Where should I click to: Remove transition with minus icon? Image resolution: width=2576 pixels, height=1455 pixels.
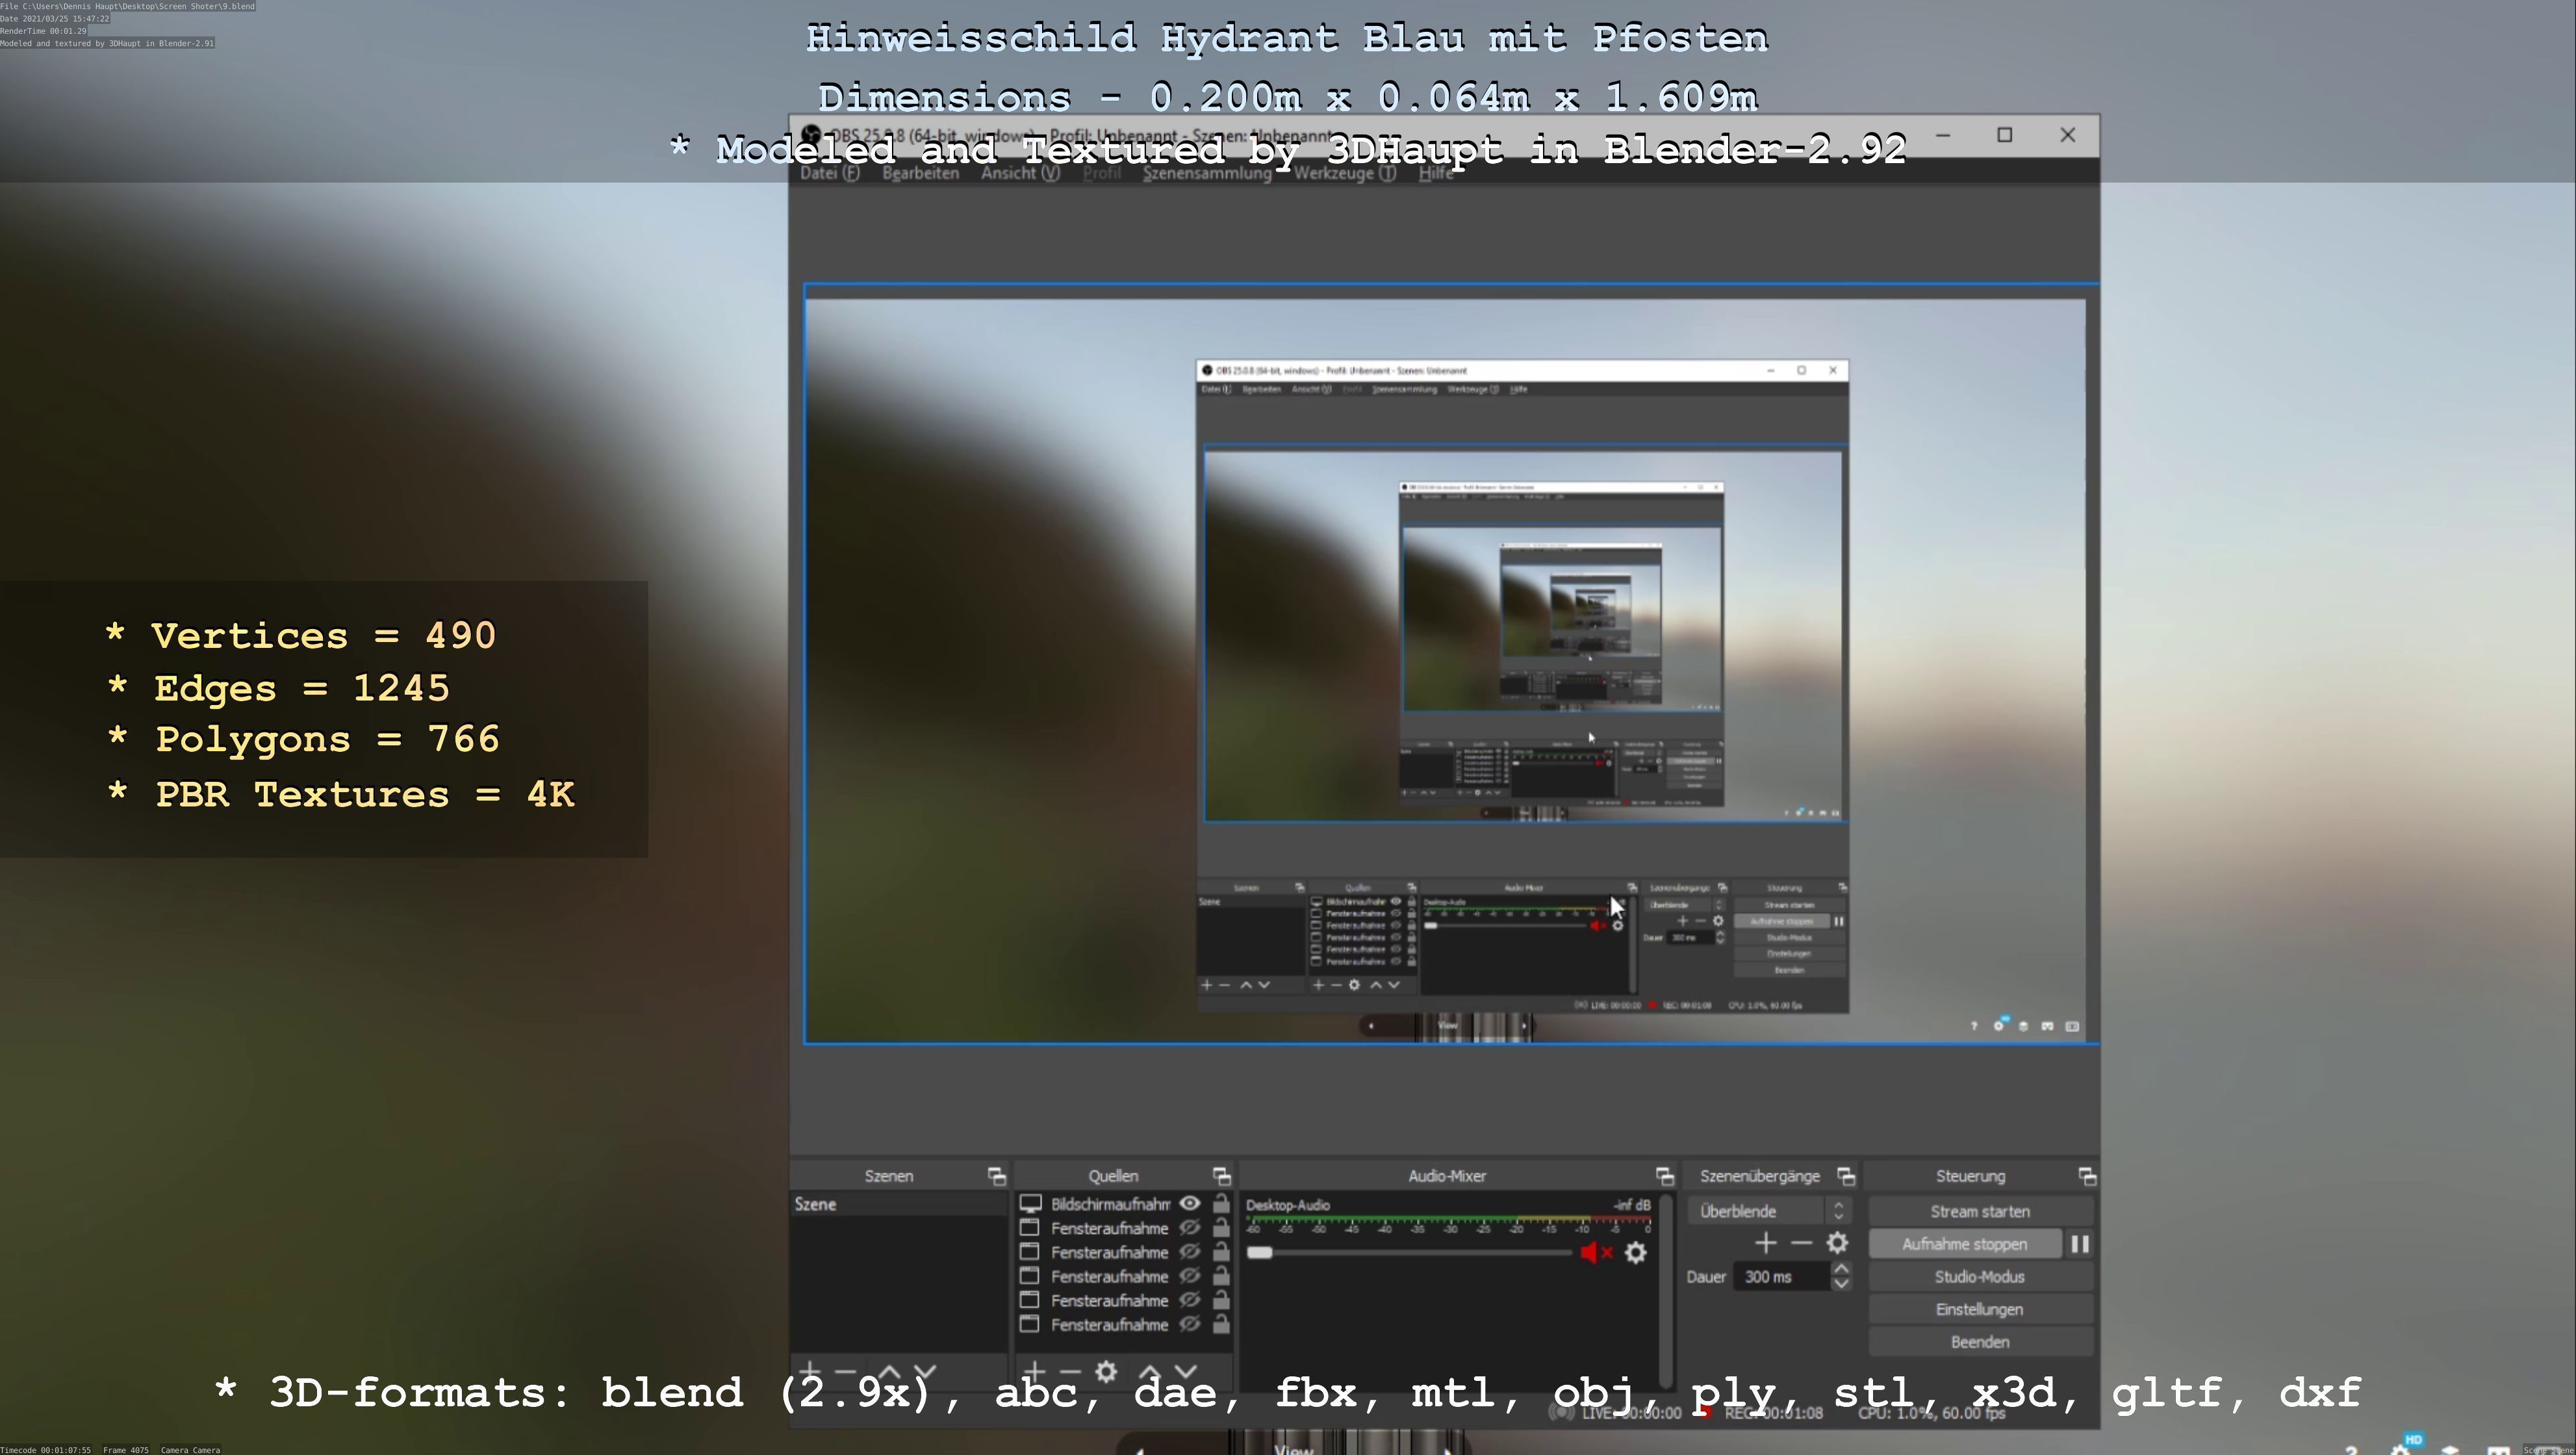pos(1801,1243)
